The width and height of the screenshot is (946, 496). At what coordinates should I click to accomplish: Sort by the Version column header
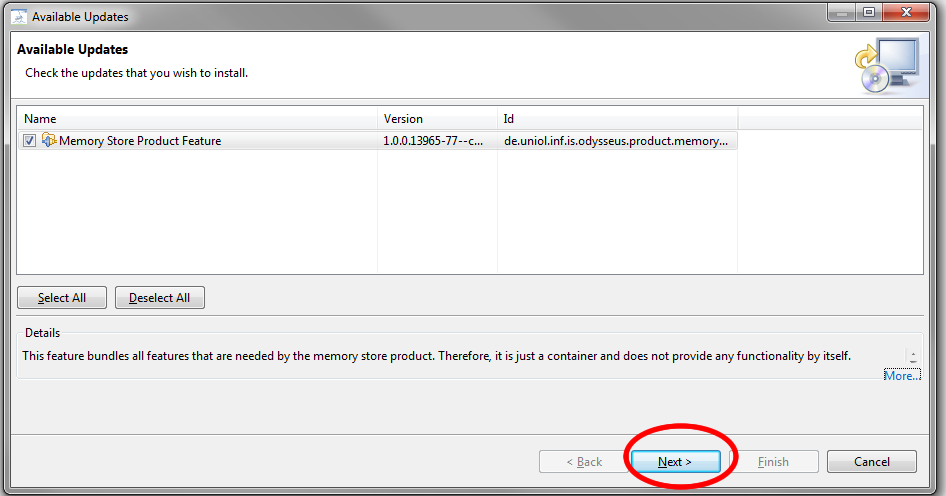[x=436, y=119]
